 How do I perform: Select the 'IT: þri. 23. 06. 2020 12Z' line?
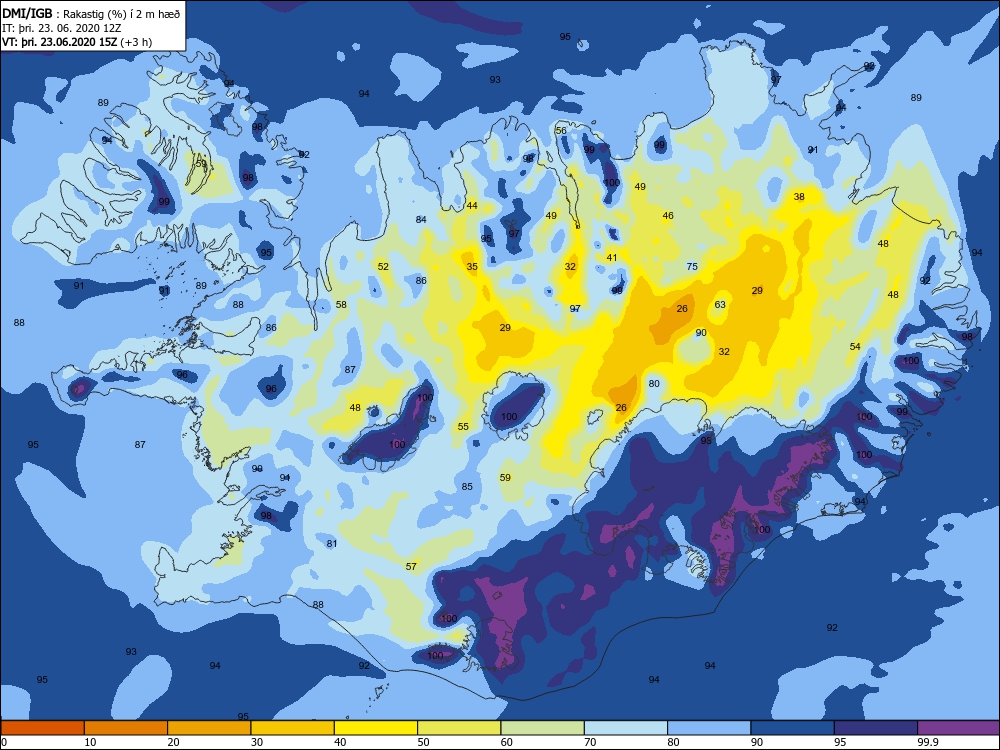(x=63, y=28)
